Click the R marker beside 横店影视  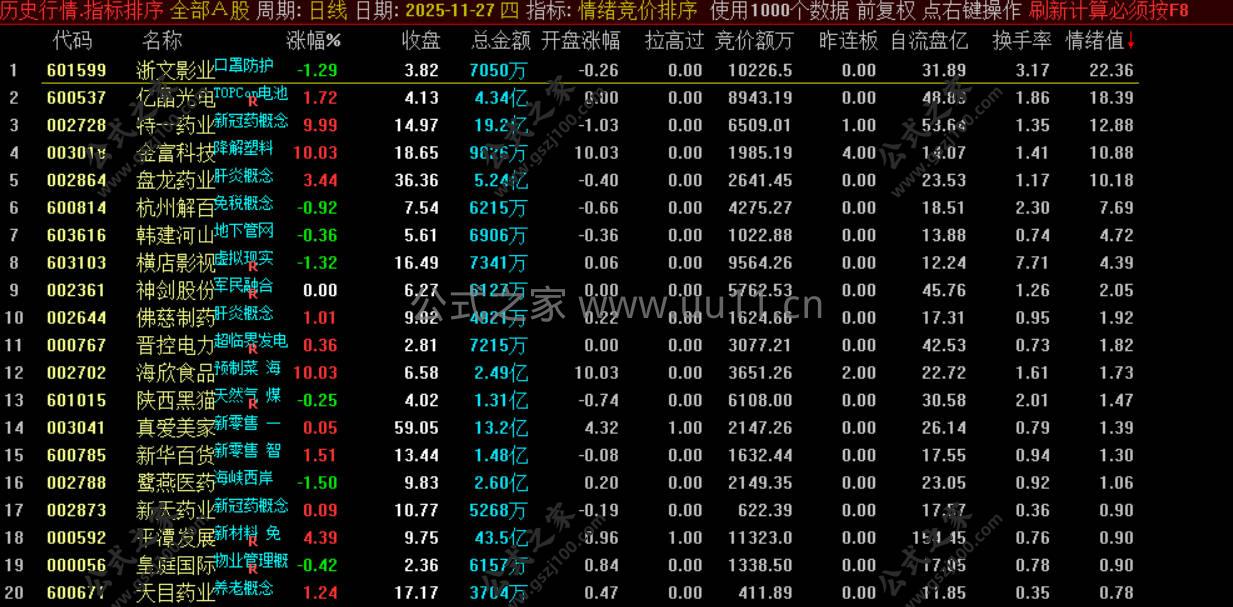pos(253,267)
